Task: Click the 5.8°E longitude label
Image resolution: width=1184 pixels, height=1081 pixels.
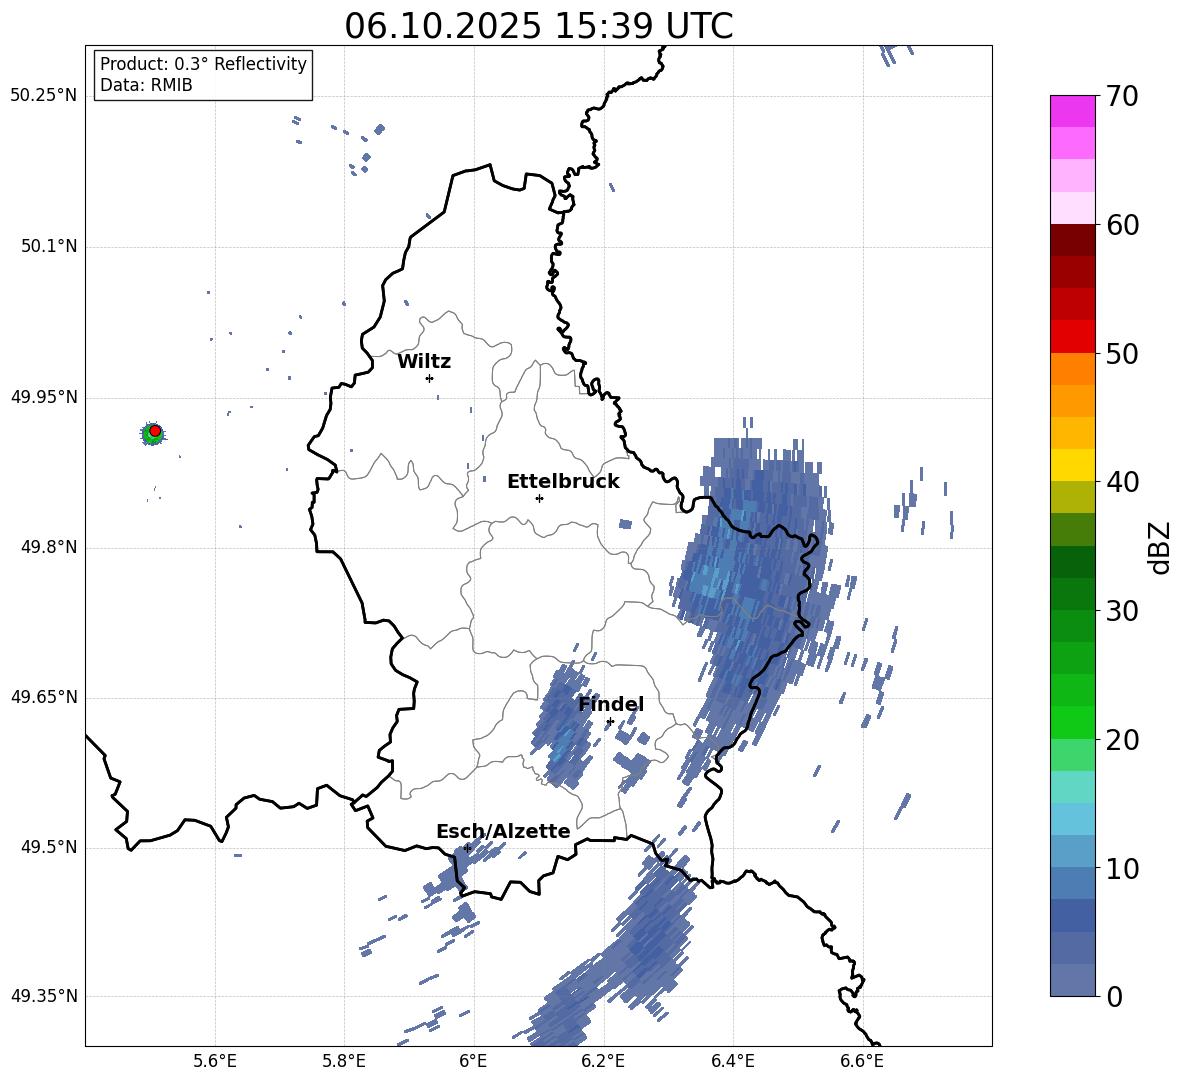Action: [345, 1061]
